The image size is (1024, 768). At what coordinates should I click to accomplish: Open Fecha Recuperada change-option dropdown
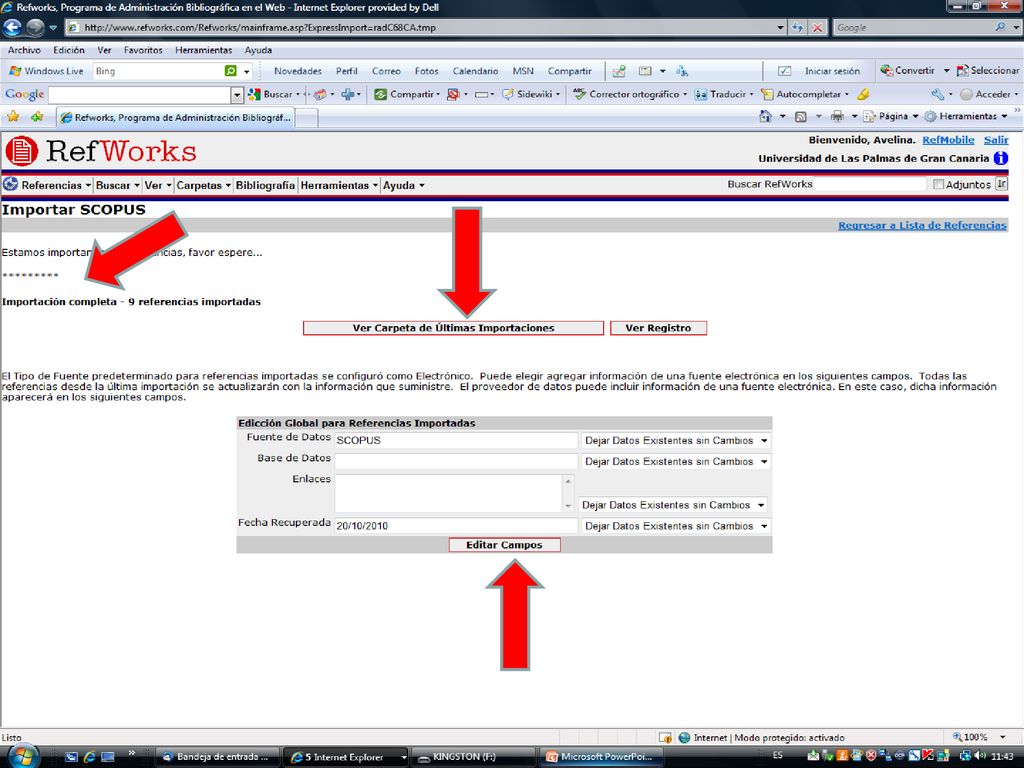(676, 526)
